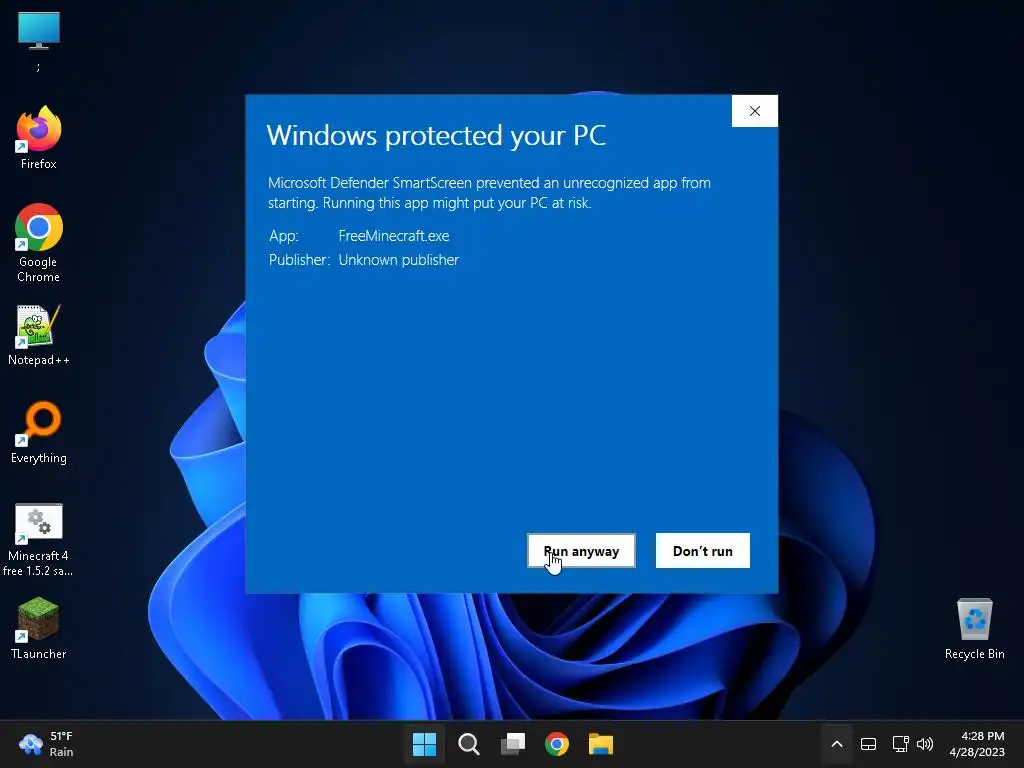Click the FreeMinecraft.exe app name text
Viewport: 1024px width, 768px height.
click(394, 236)
